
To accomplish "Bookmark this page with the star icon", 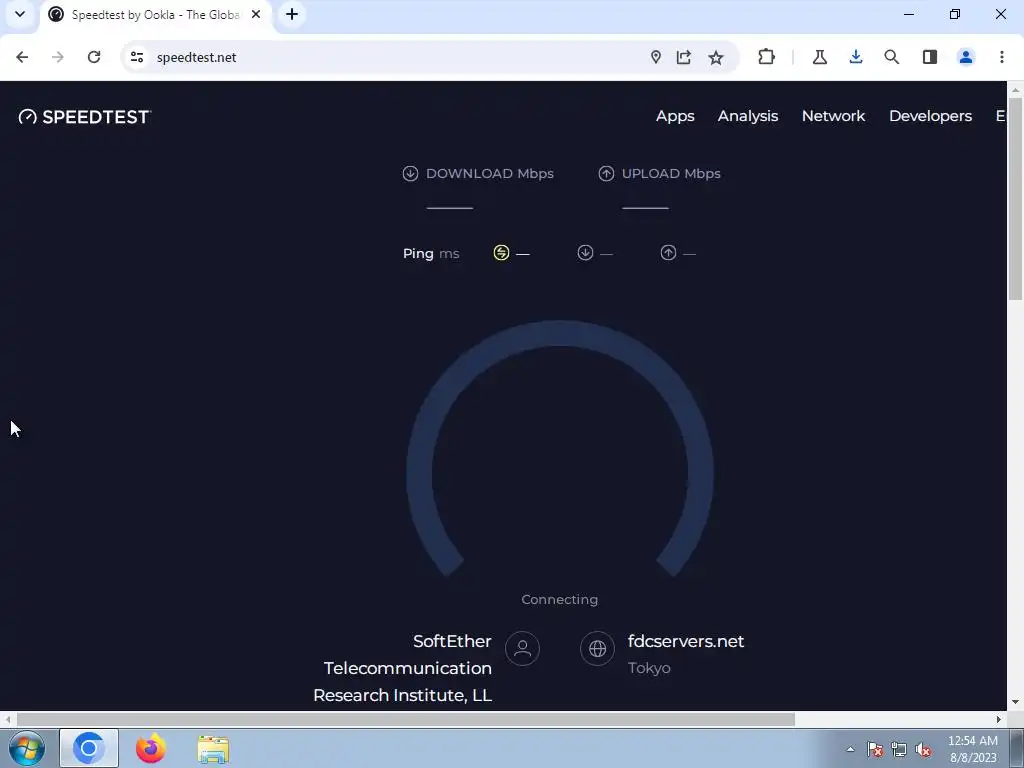I will [x=716, y=57].
